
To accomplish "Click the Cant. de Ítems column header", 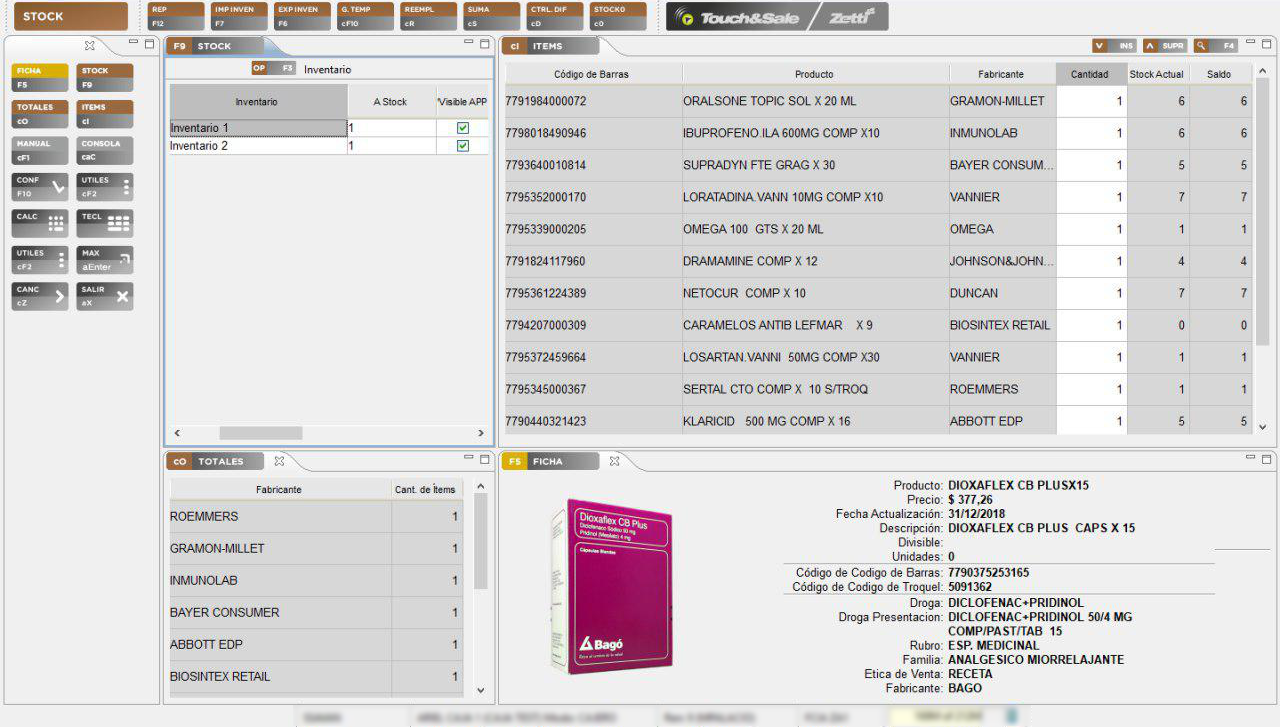I will point(426,490).
